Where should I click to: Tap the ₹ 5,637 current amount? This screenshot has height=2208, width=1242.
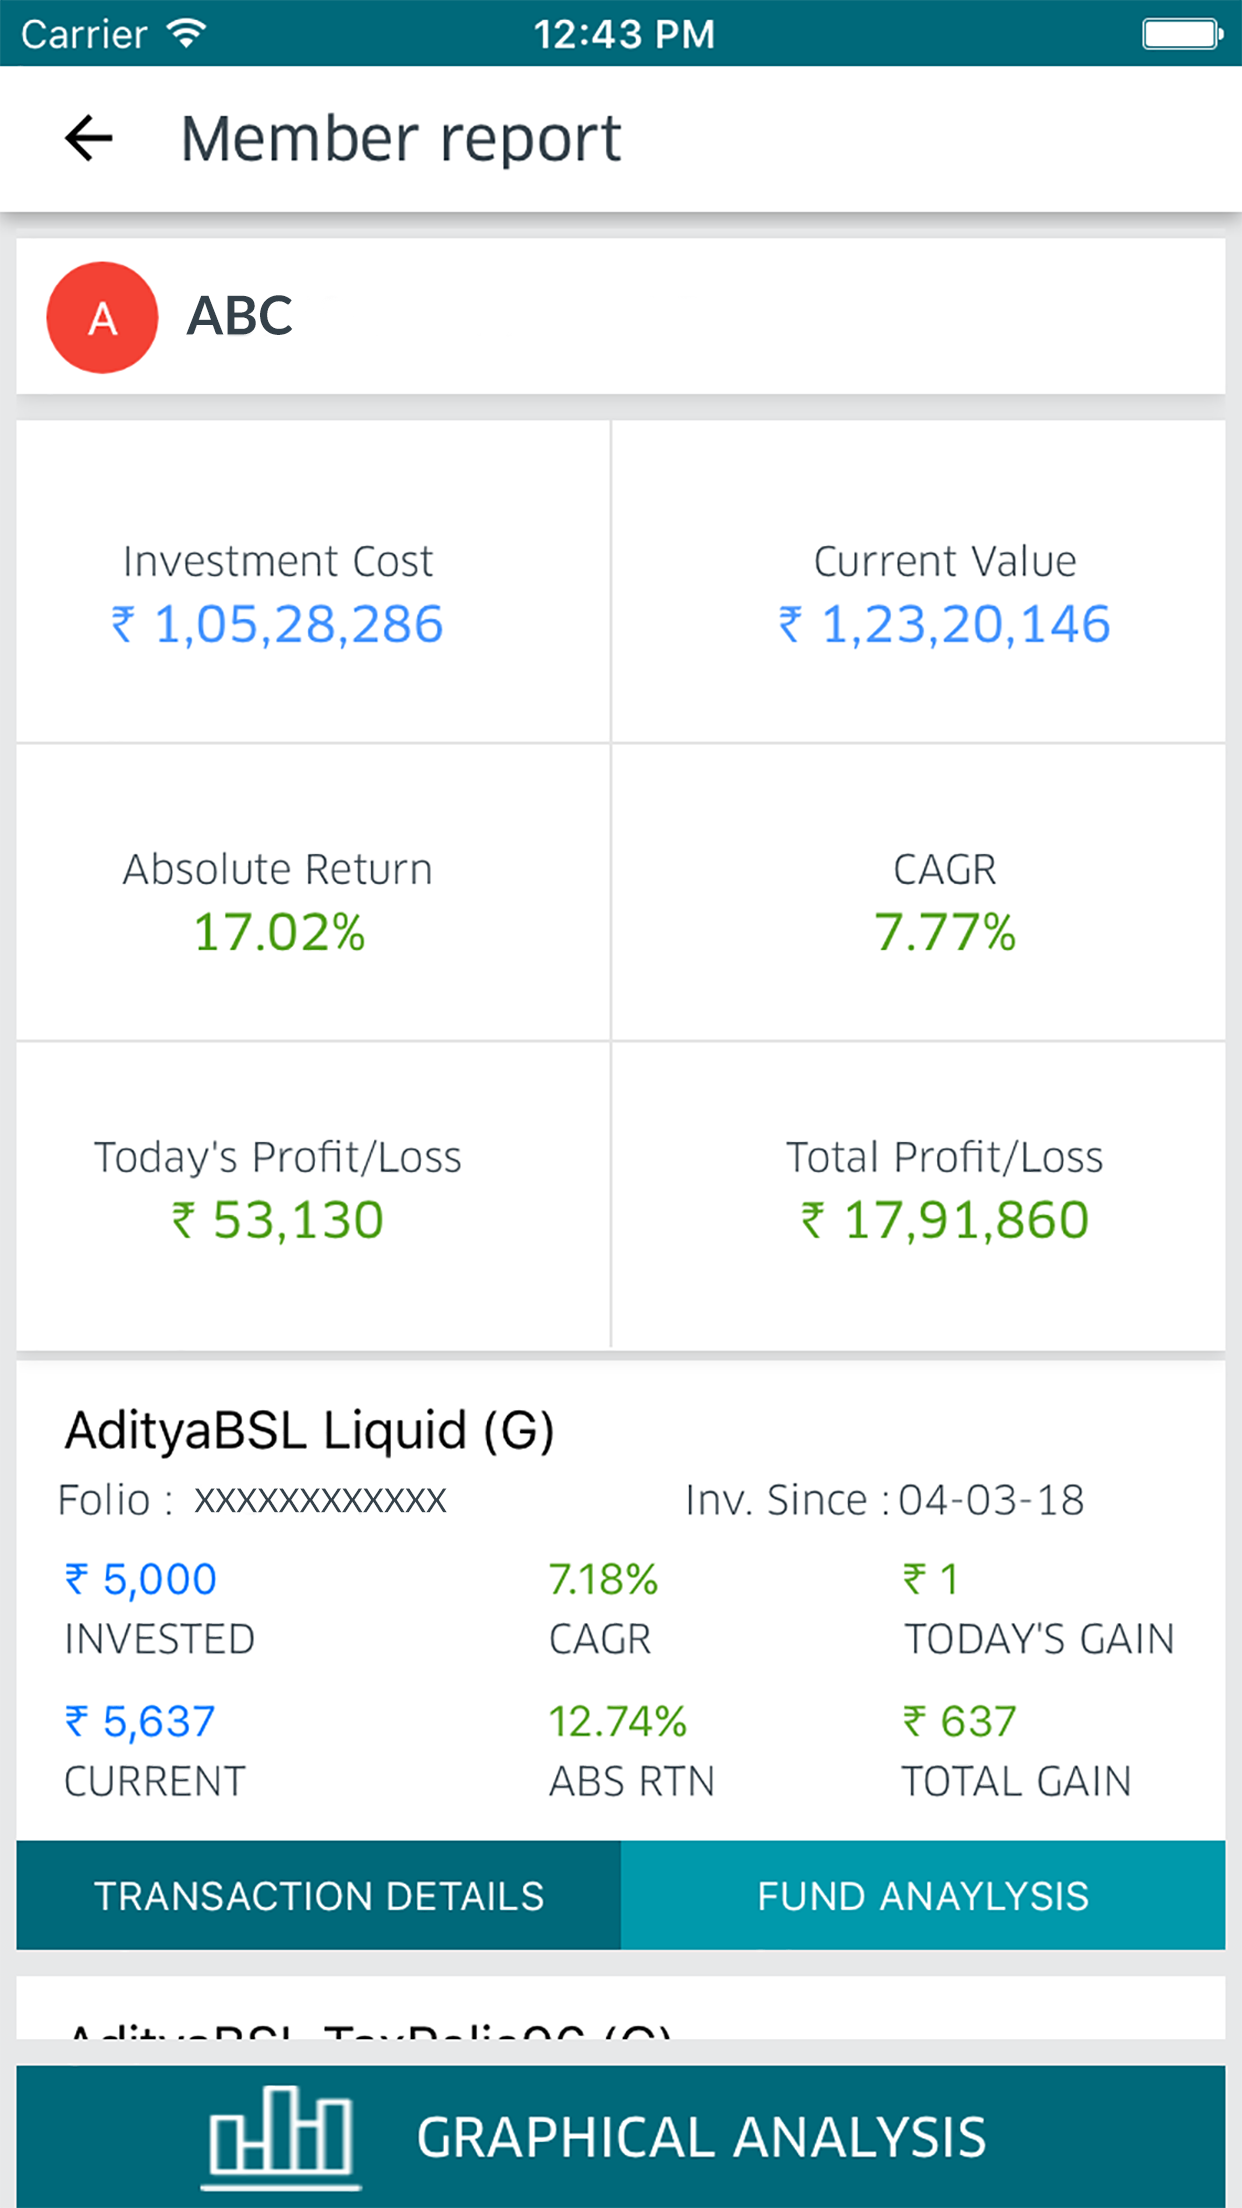point(141,1722)
